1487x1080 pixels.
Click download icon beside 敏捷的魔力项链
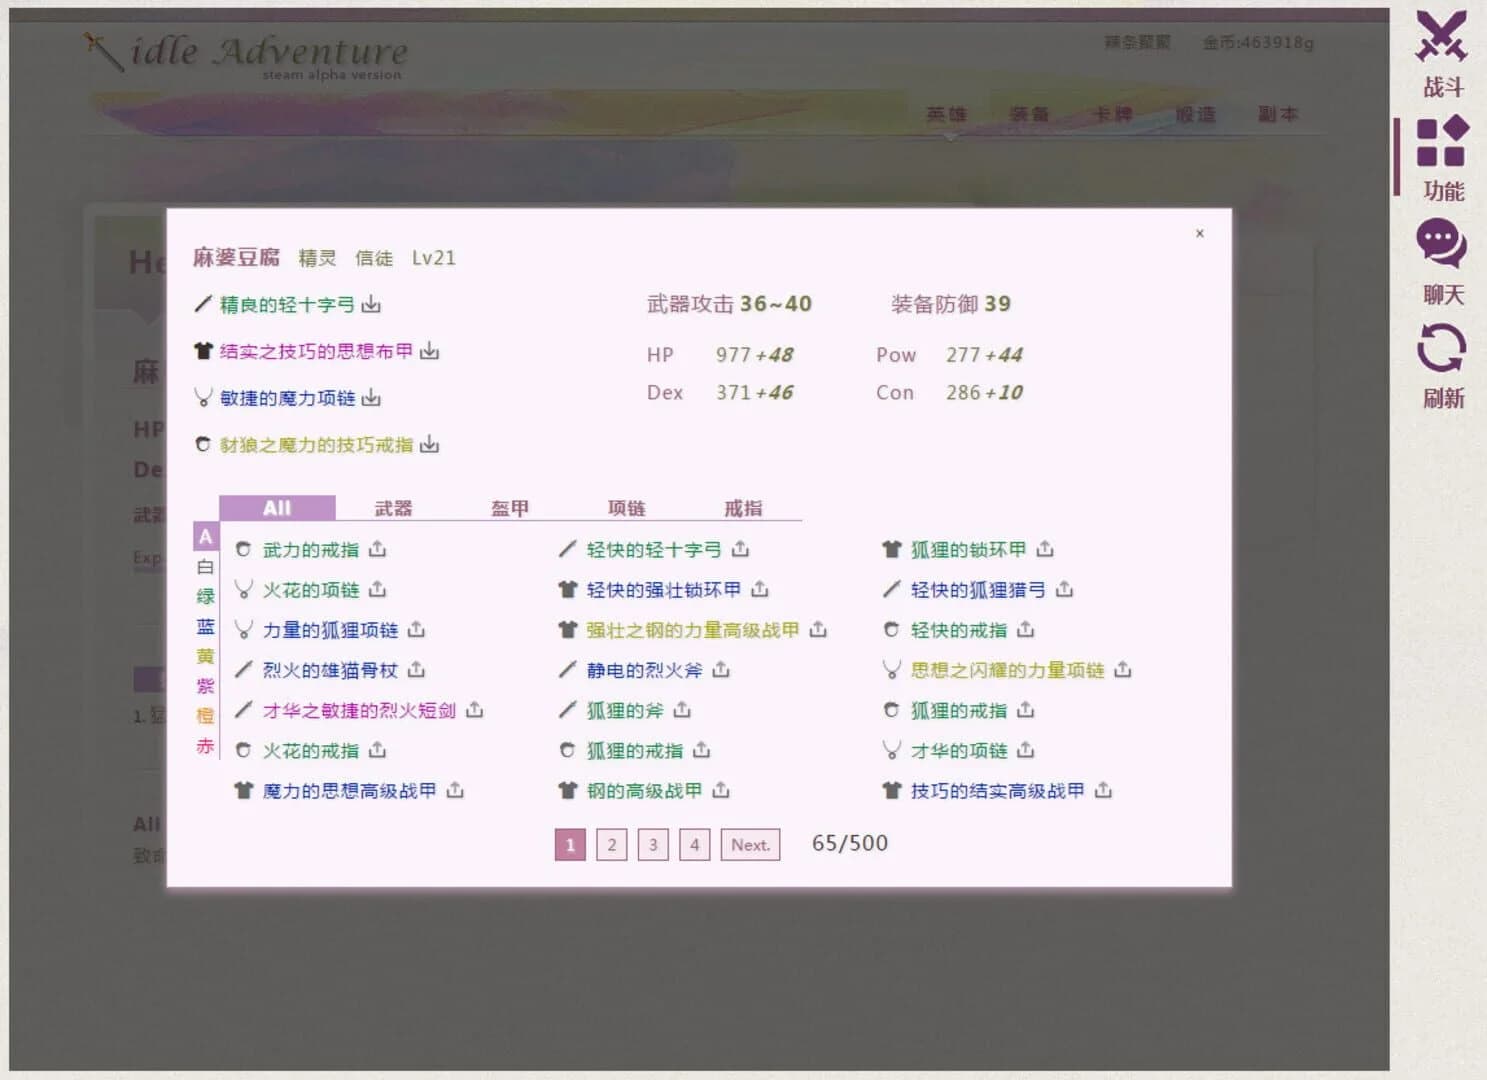tap(371, 398)
